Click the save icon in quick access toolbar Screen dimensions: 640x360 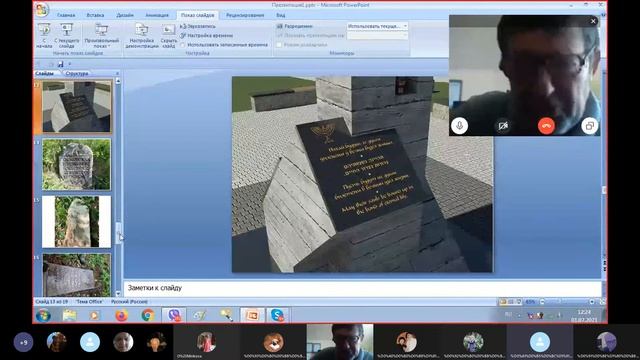60,64
